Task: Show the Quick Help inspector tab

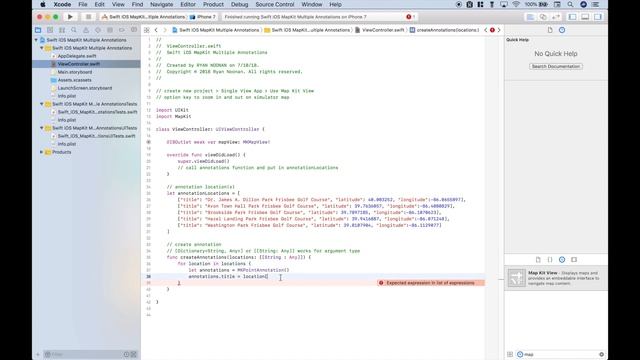Action: pyautogui.click(x=562, y=30)
